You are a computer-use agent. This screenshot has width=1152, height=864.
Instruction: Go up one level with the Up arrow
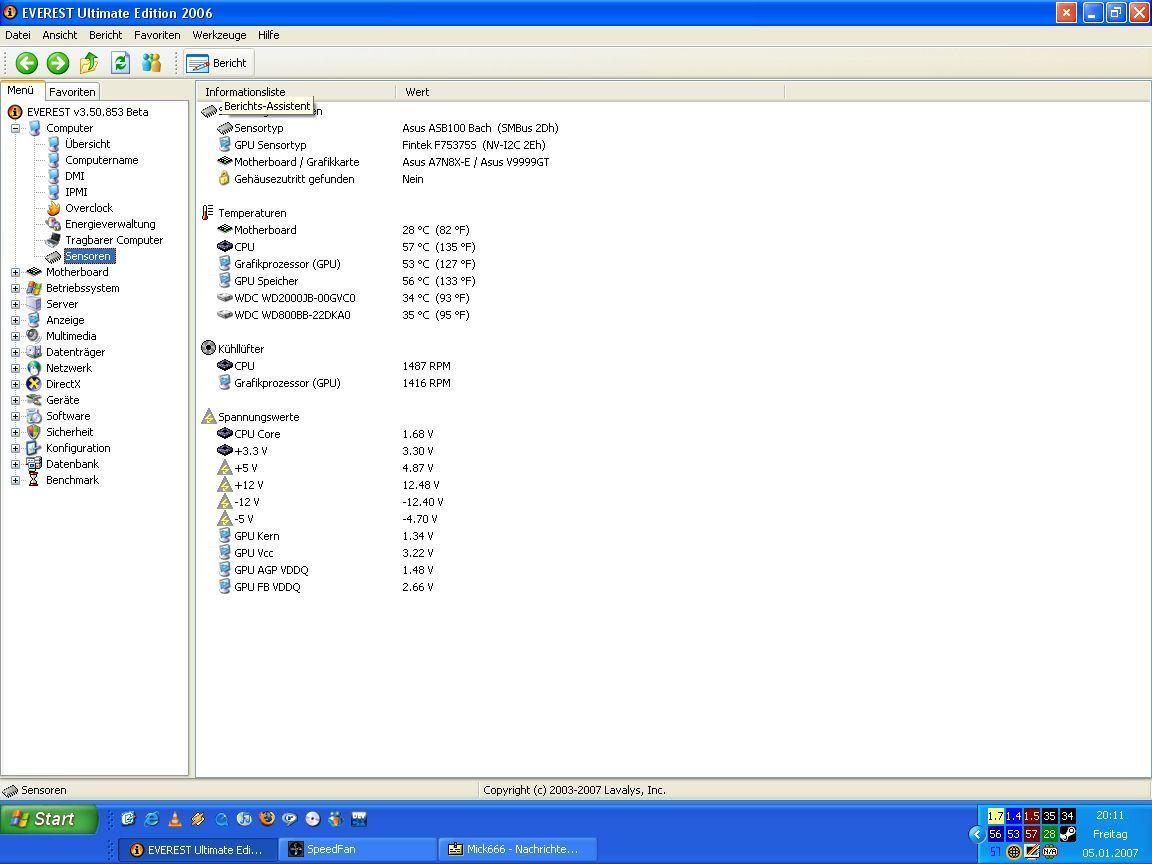click(x=89, y=63)
